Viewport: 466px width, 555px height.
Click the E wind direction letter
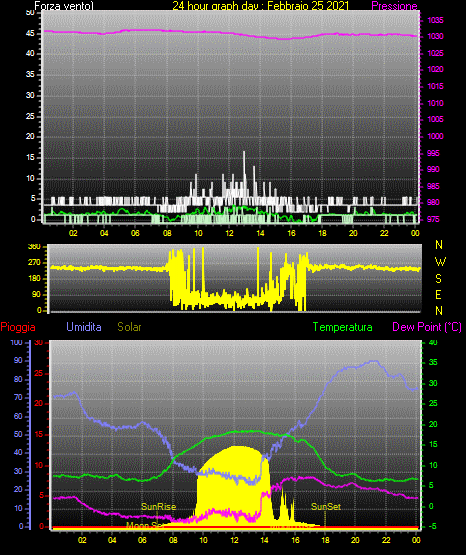coord(438,294)
